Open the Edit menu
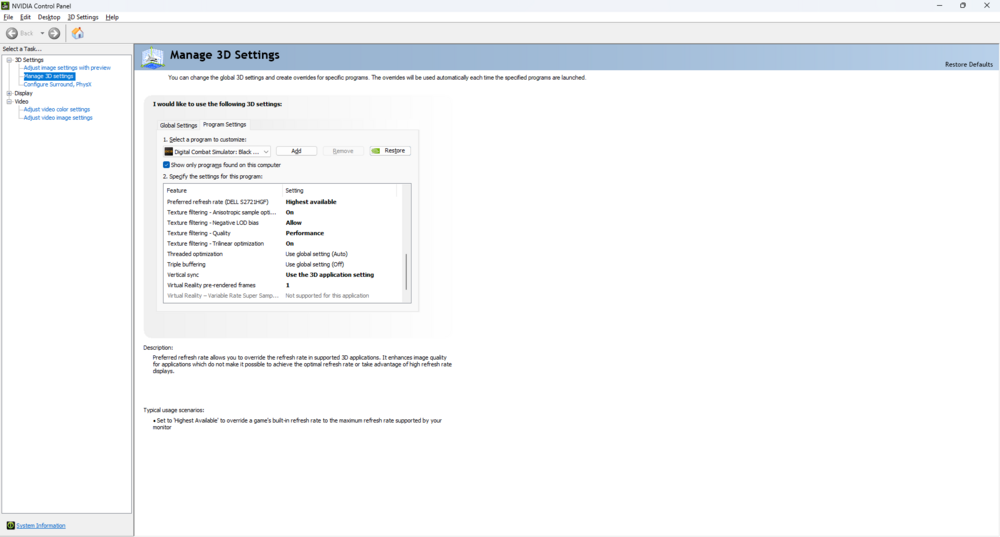 pos(26,17)
